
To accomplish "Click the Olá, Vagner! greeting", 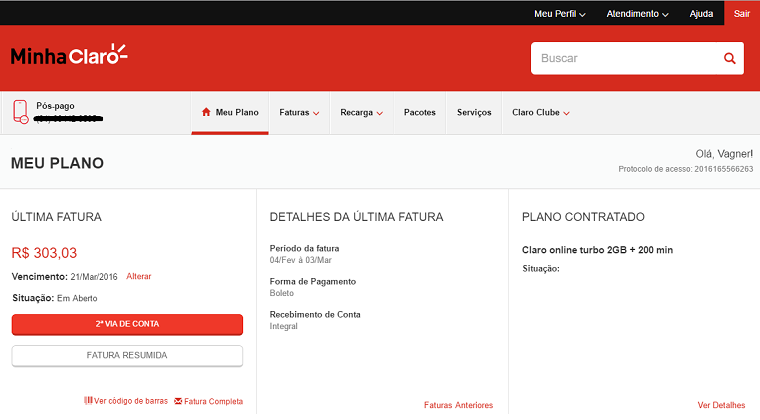I will click(724, 154).
